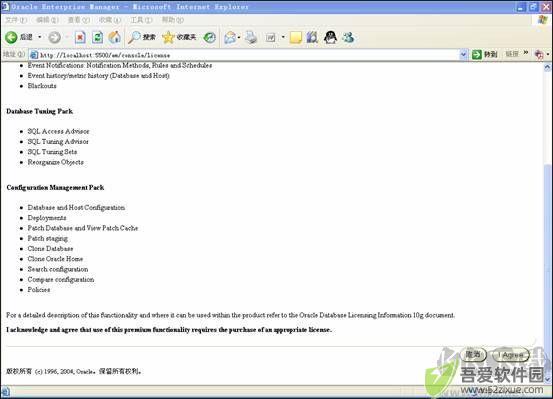553x399 pixels.
Task: Click the Research book toolbar icon
Action: [x=312, y=37]
